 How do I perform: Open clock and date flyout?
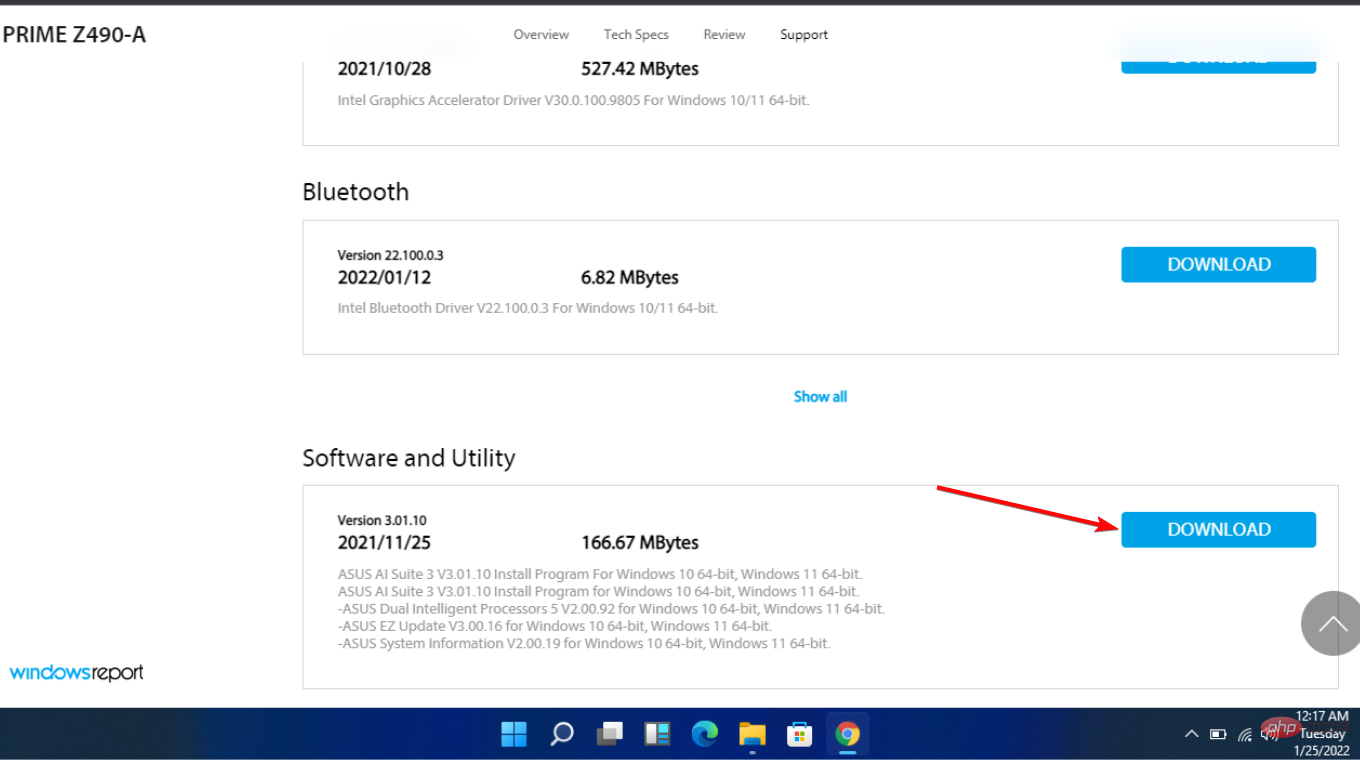tap(1322, 733)
